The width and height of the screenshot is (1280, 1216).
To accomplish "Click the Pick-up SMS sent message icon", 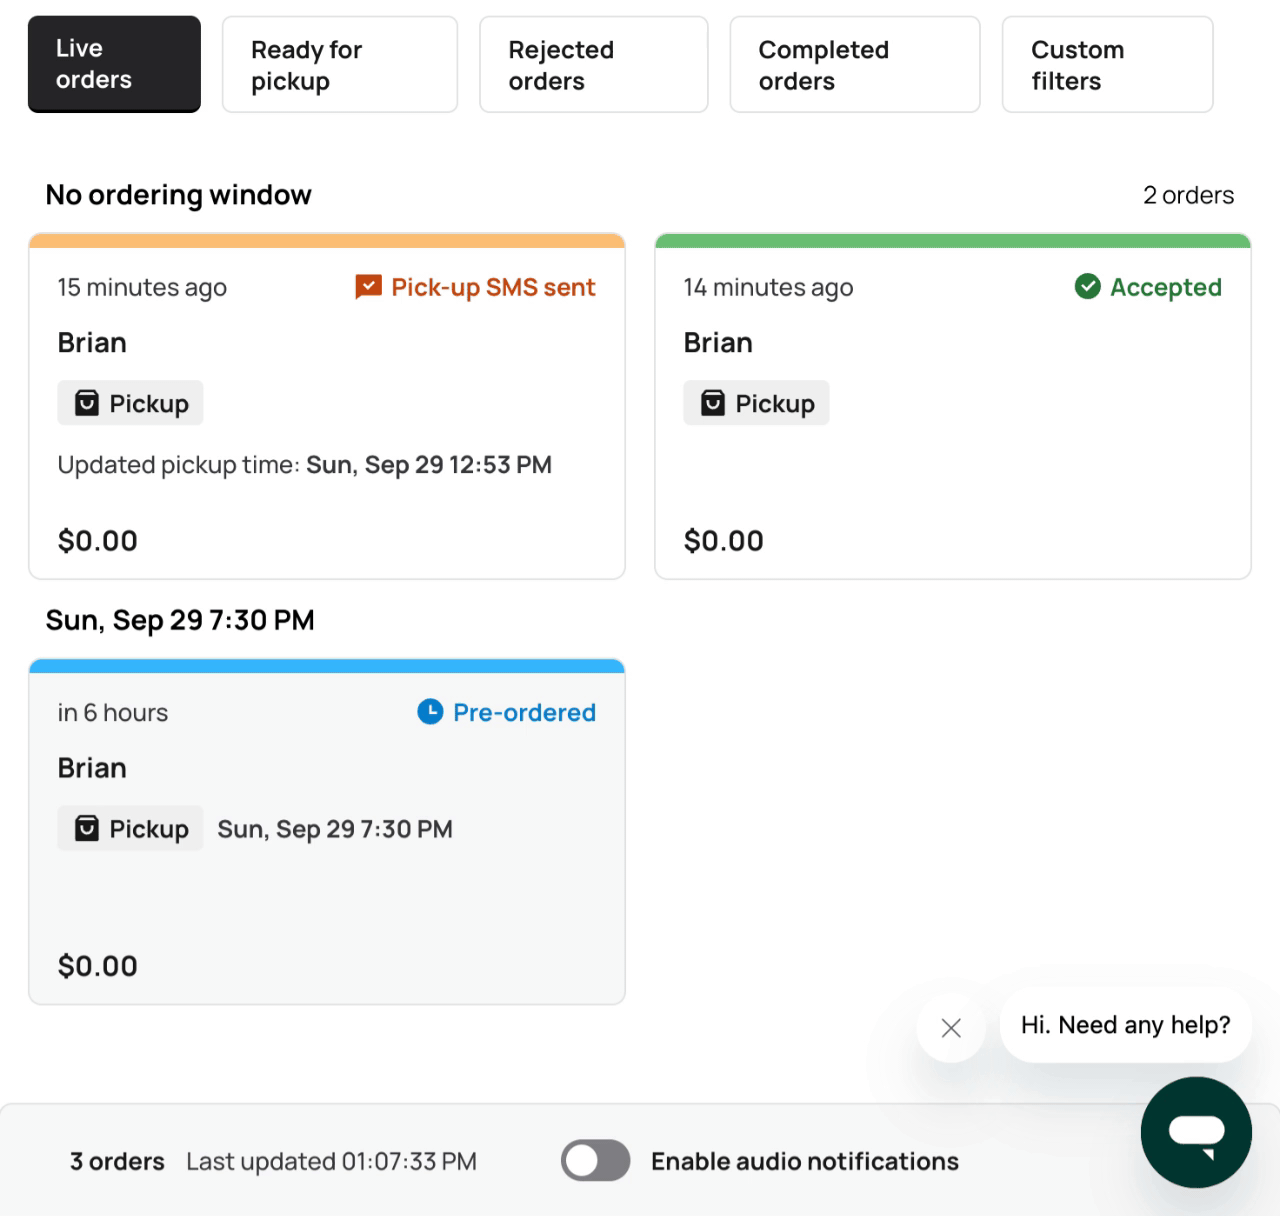I will (x=368, y=287).
